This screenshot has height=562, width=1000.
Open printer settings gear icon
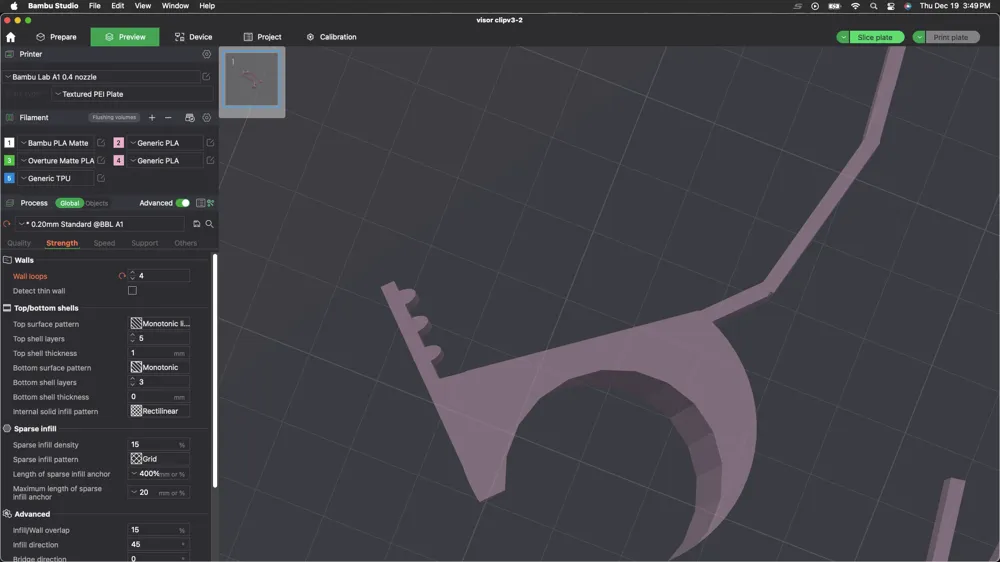pos(207,54)
